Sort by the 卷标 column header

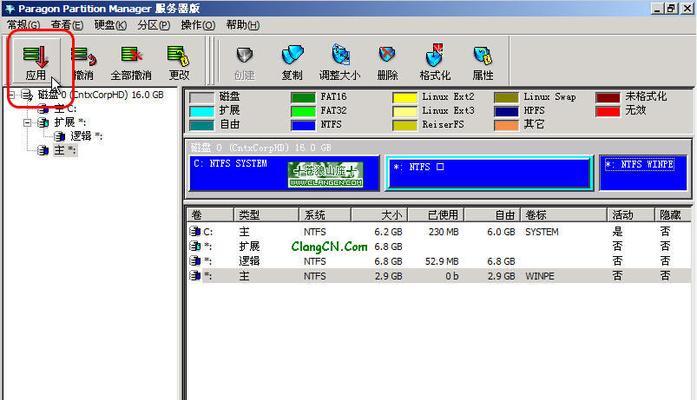[x=563, y=215]
